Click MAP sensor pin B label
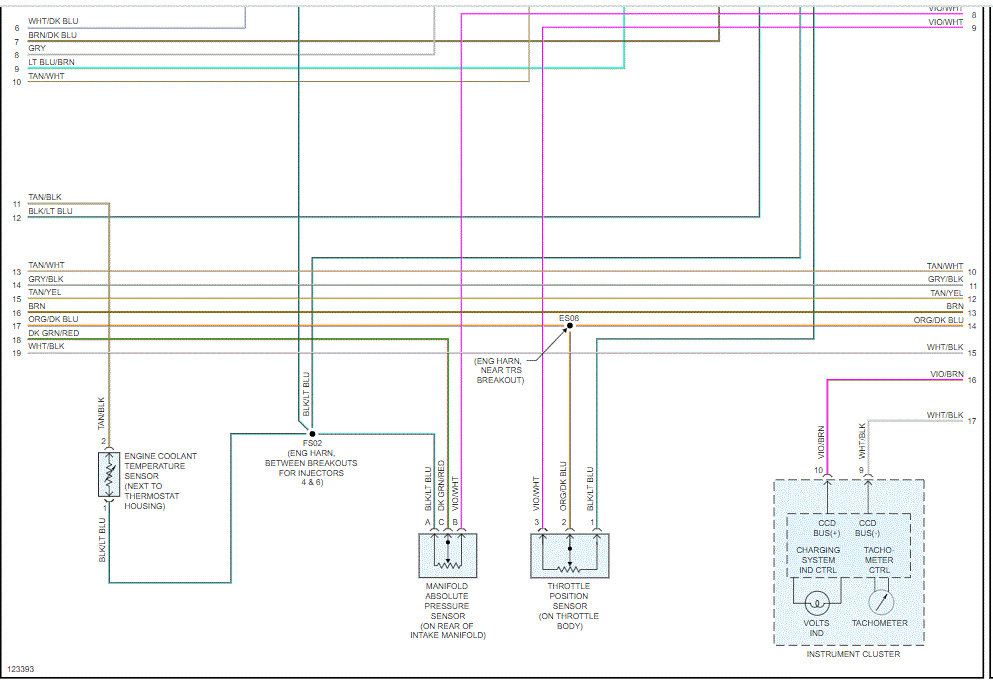 tap(455, 523)
